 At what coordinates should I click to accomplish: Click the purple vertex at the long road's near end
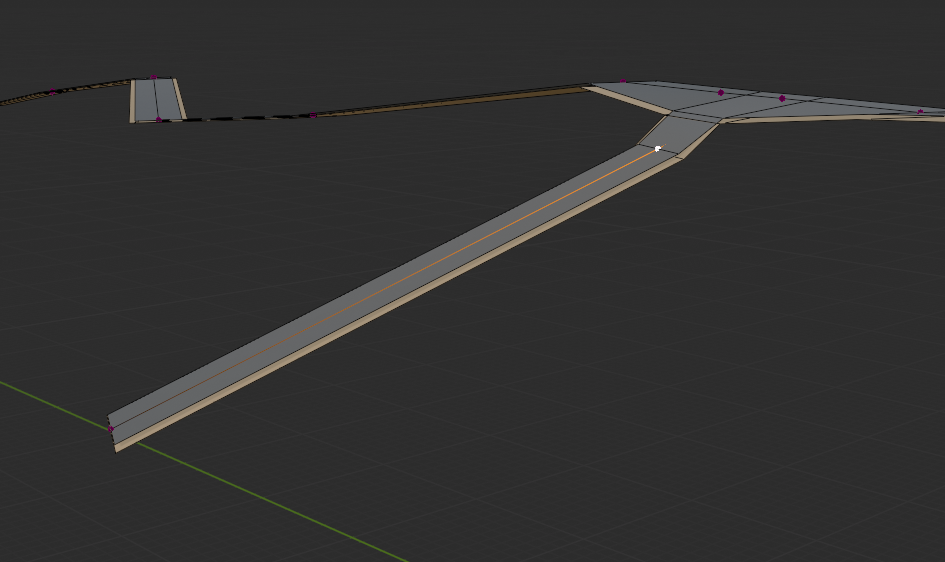111,429
